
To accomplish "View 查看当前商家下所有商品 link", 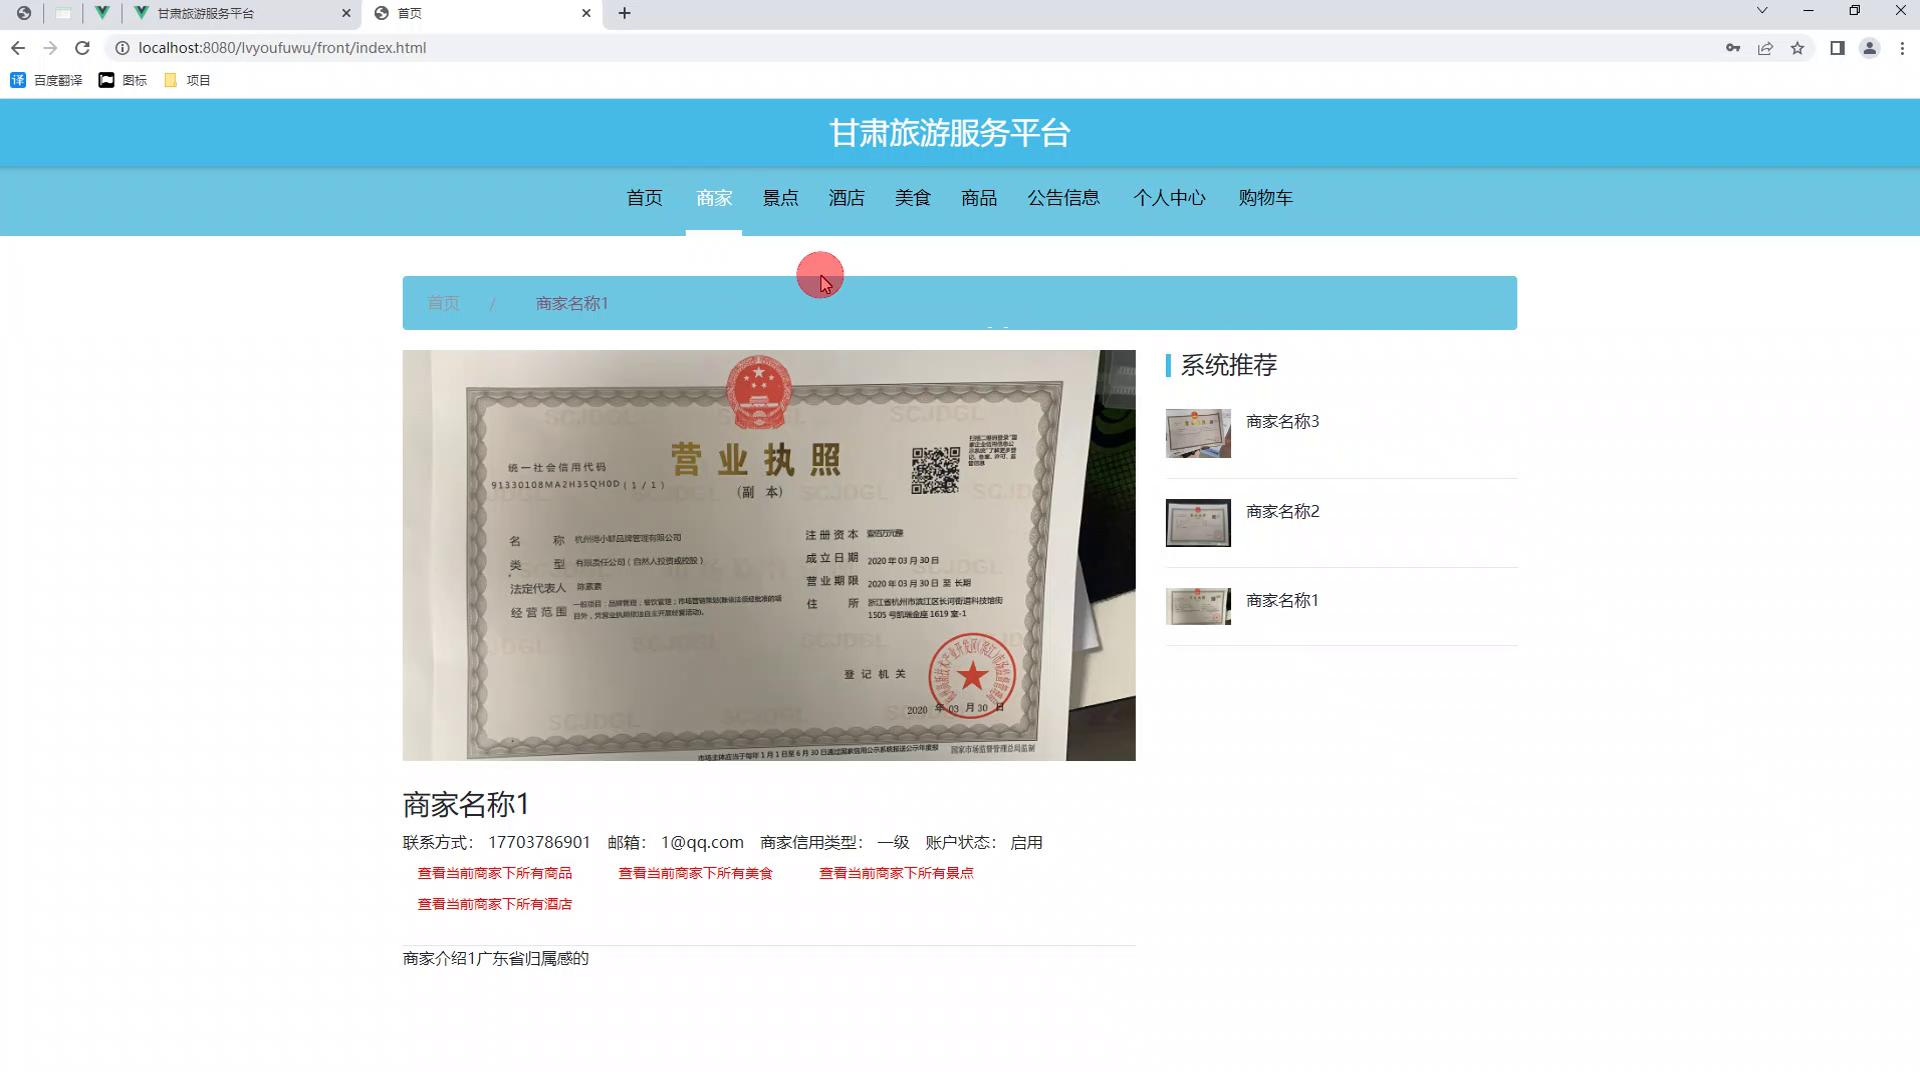I will point(495,873).
